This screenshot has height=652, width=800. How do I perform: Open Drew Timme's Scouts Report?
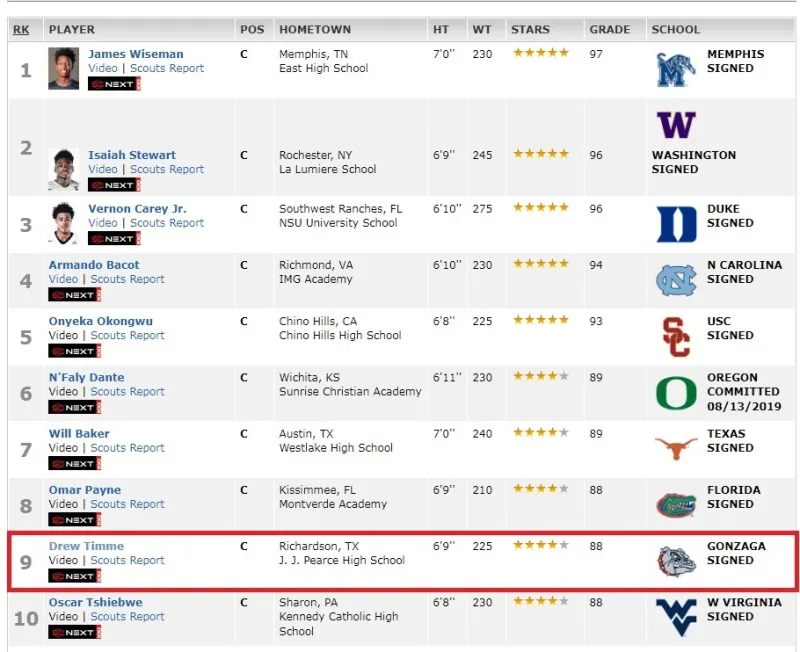click(128, 561)
